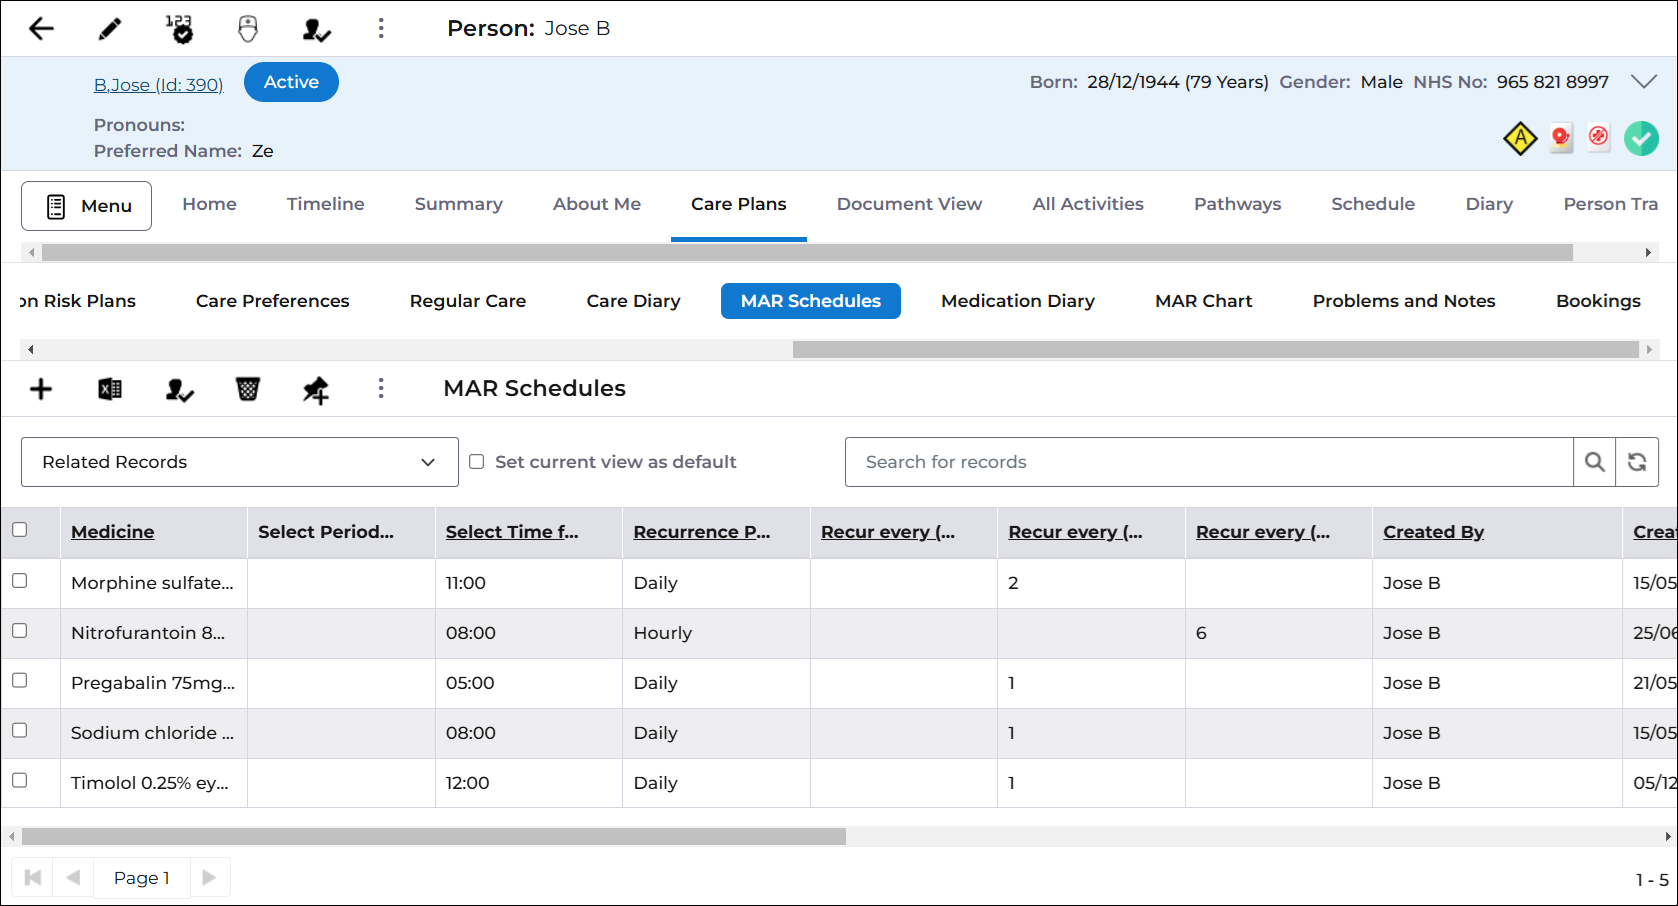Click the table horizontal scrollbar
The height and width of the screenshot is (906, 1678).
(434, 836)
